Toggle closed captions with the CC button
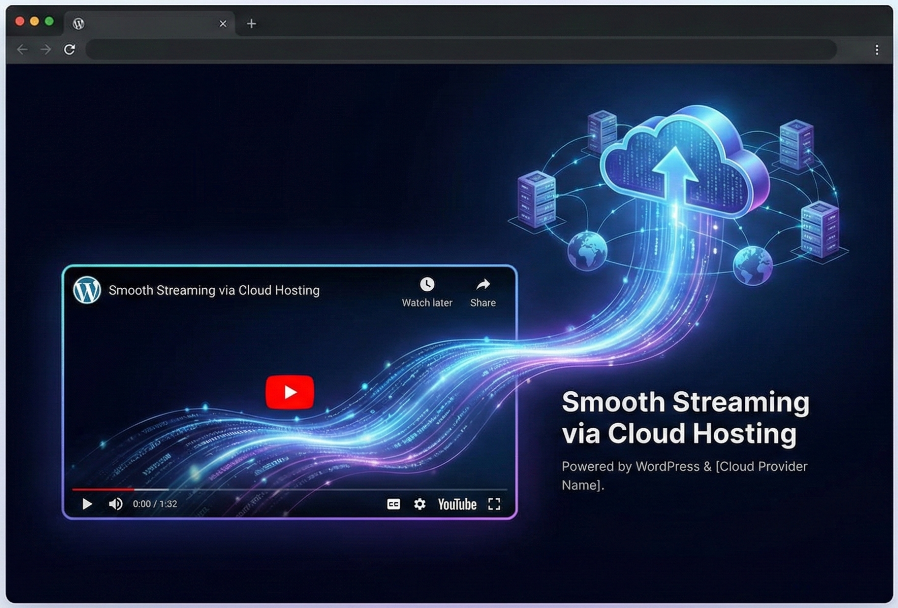Screen dimensions: 898x608 point(393,504)
